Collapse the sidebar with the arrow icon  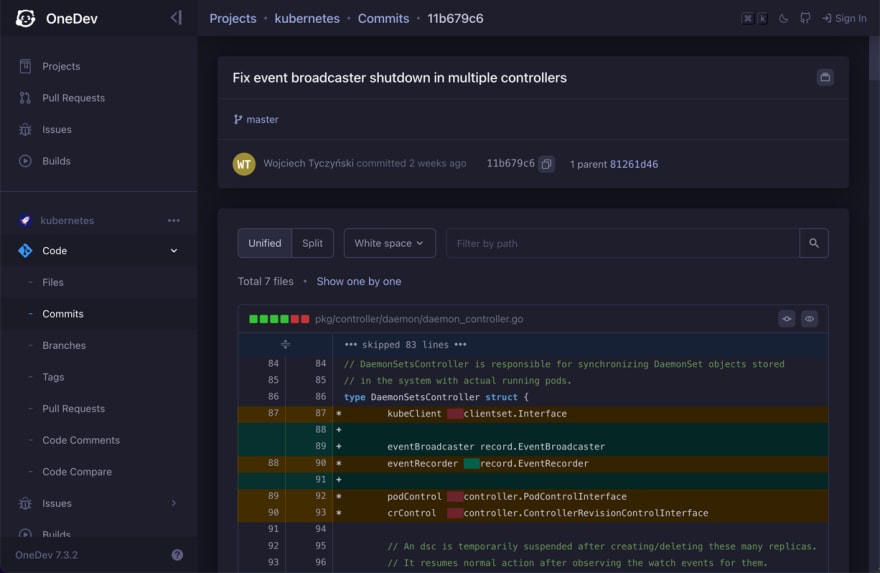(176, 18)
